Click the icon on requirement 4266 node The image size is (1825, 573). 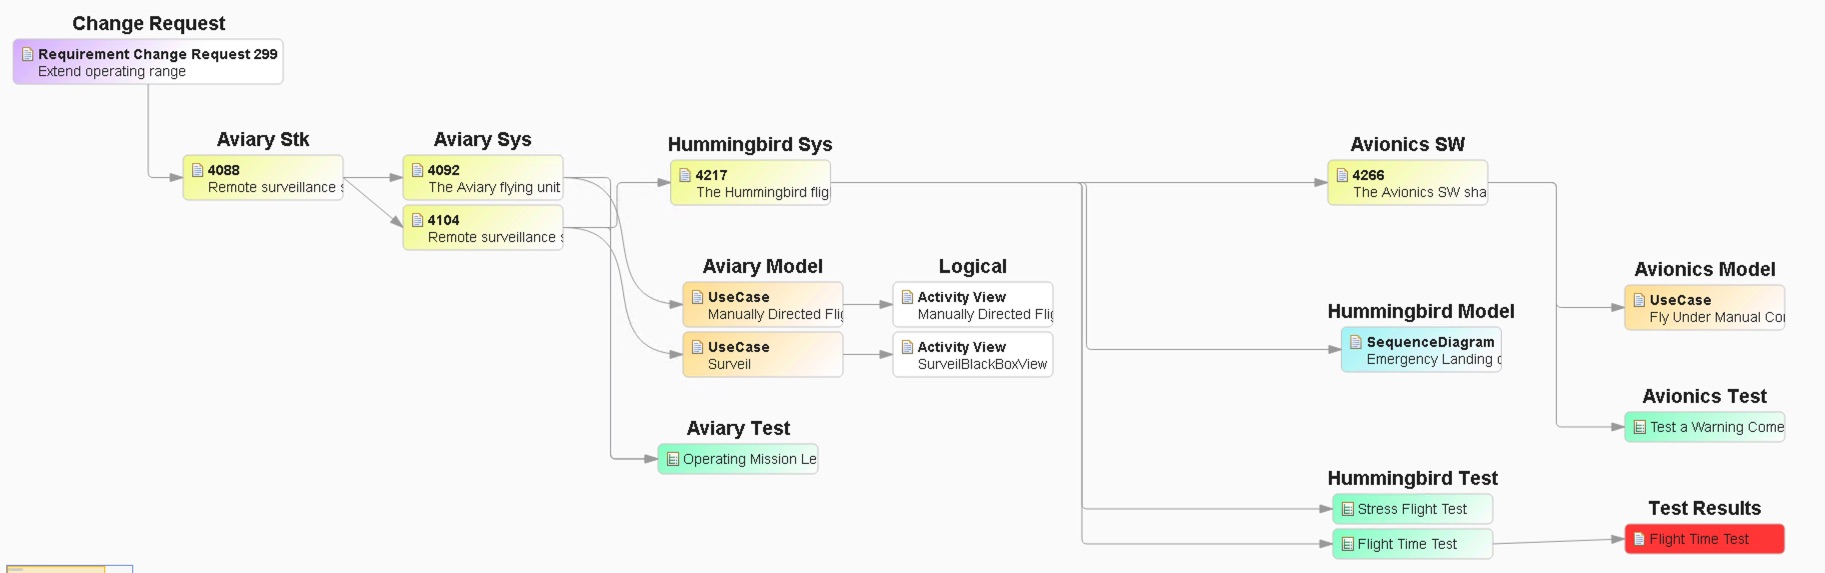1343,175
